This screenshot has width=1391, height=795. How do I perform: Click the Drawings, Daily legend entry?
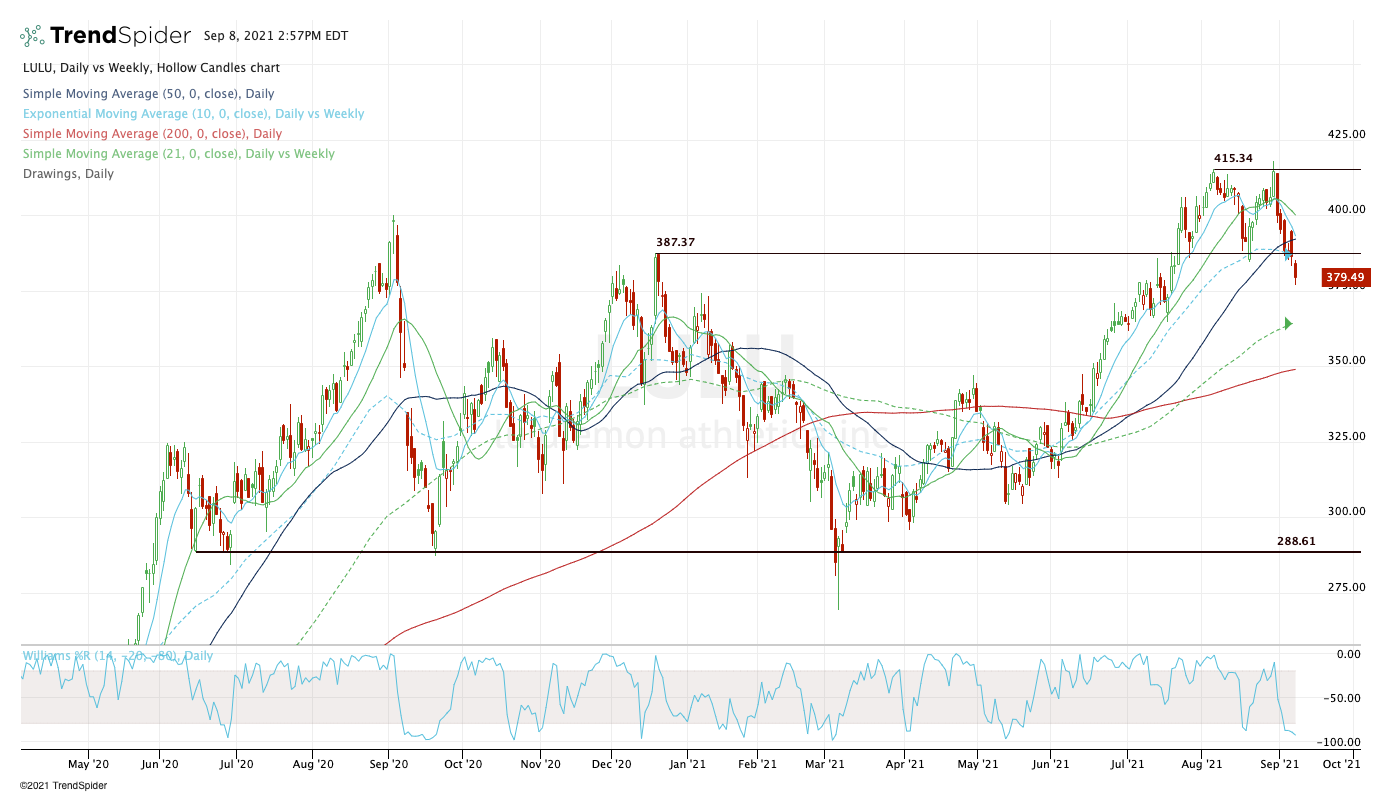point(68,174)
